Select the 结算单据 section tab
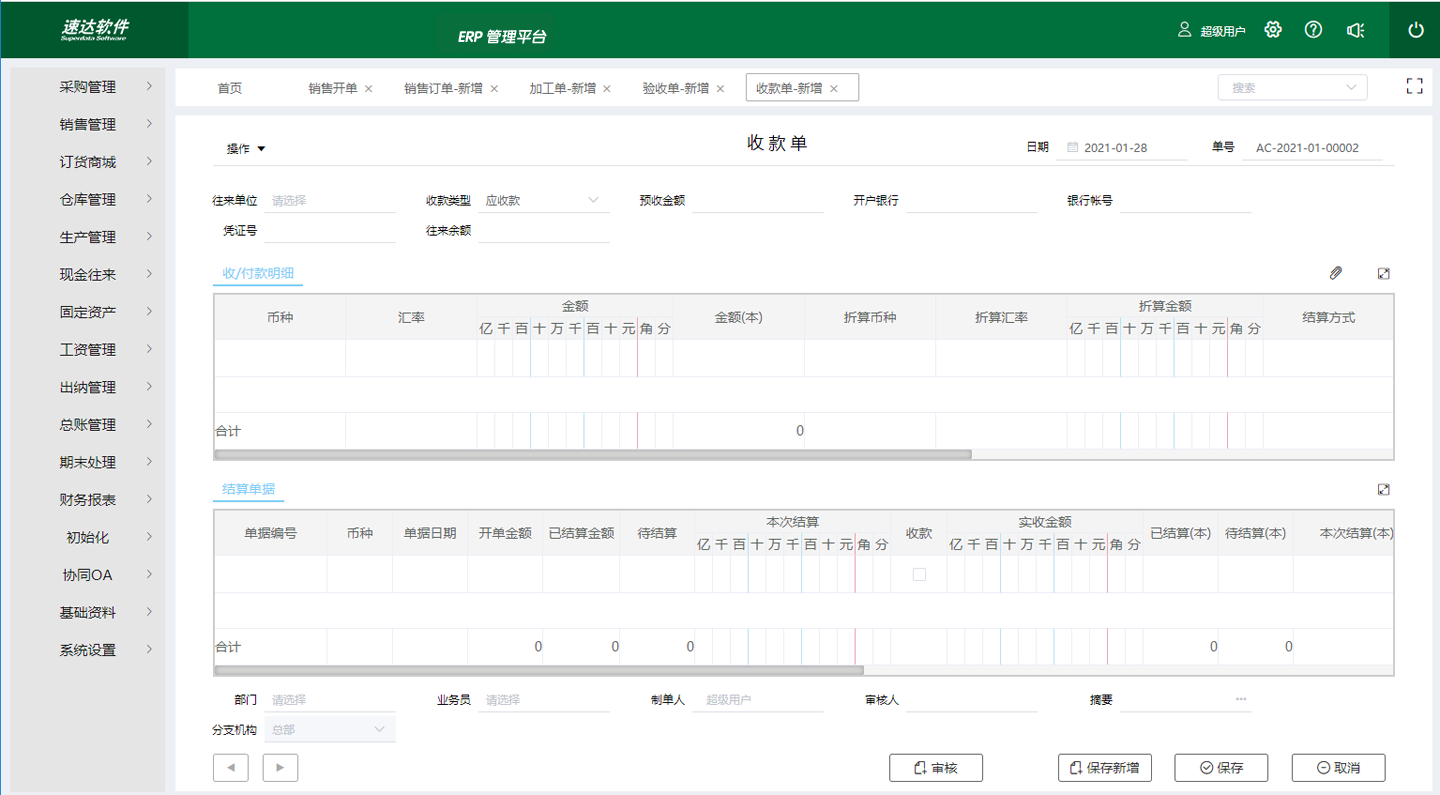This screenshot has height=795, width=1440. pyautogui.click(x=248, y=490)
